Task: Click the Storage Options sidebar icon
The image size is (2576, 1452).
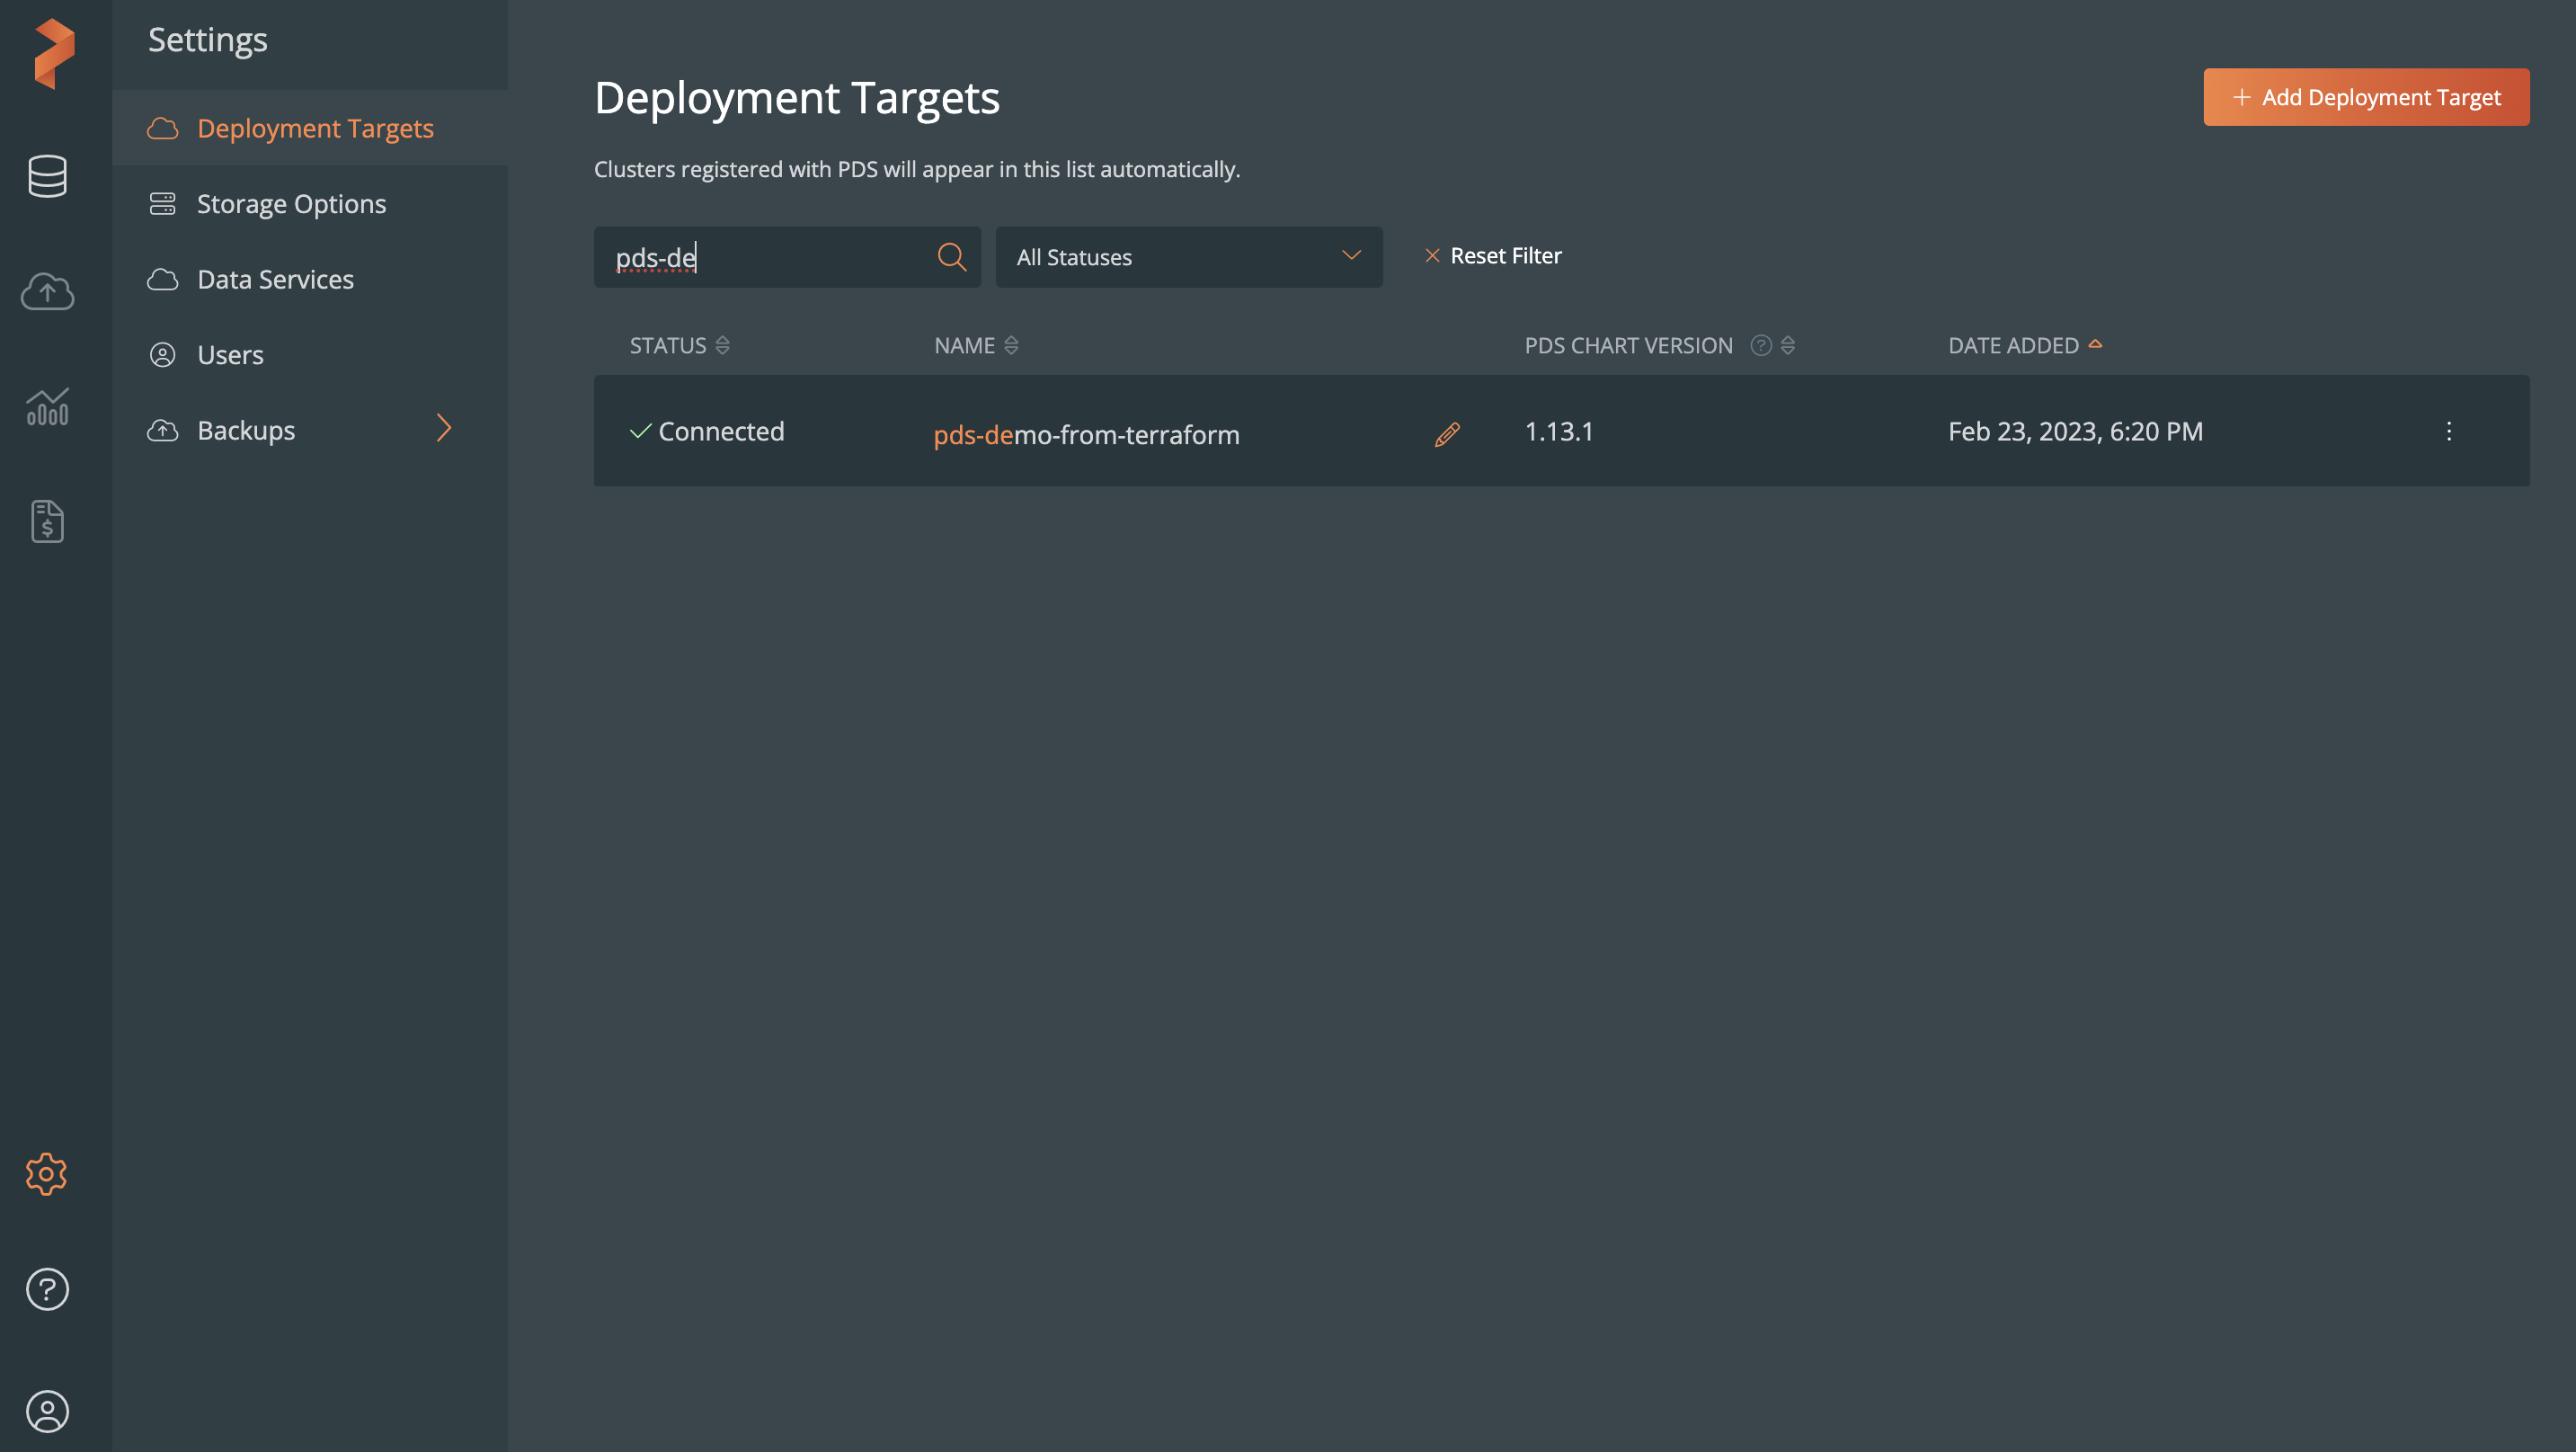Action: pos(164,202)
